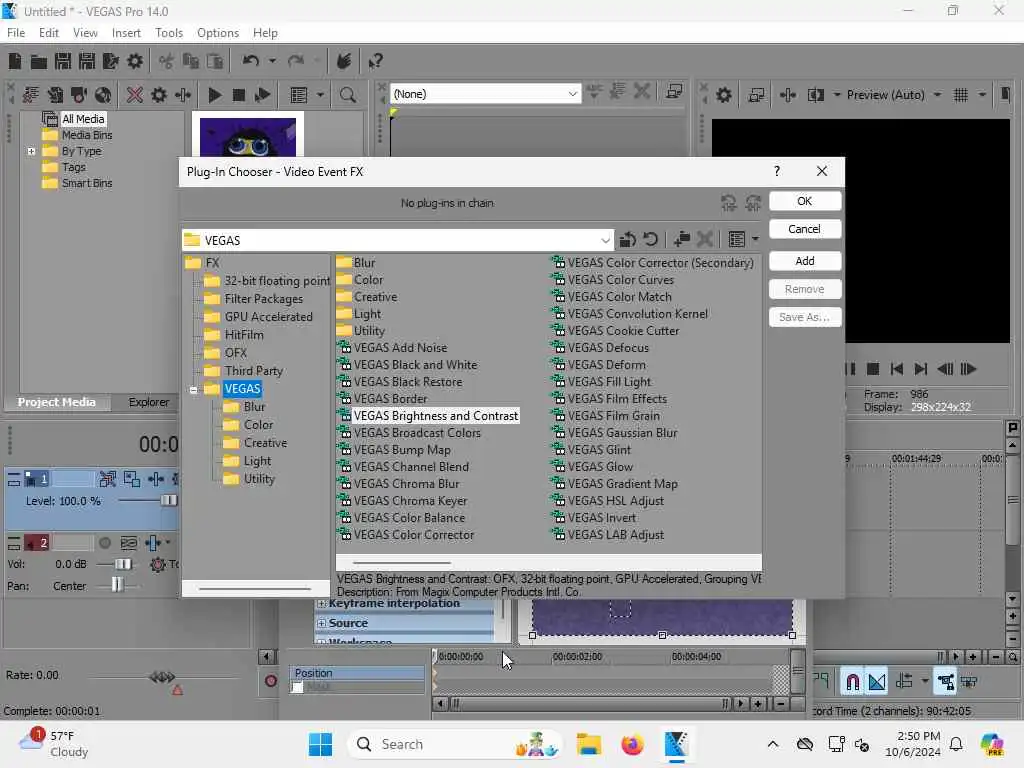
Task: Open the Undo history dropdown arrow
Action: coord(272,61)
